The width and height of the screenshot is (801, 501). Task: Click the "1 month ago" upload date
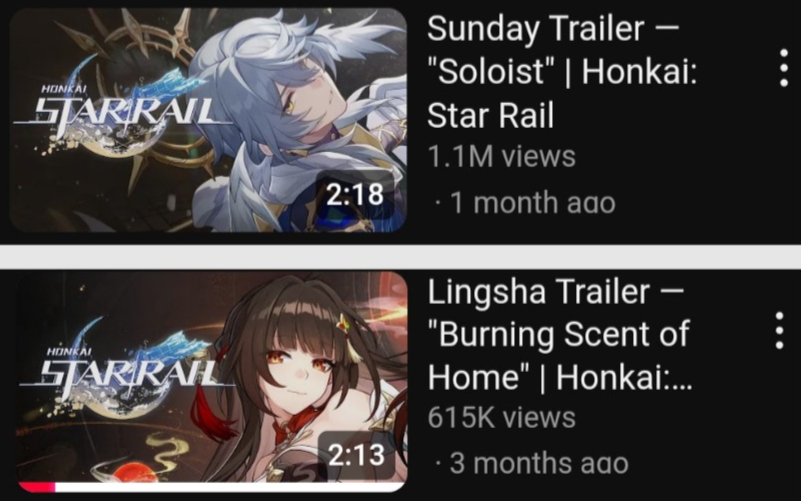tap(532, 203)
